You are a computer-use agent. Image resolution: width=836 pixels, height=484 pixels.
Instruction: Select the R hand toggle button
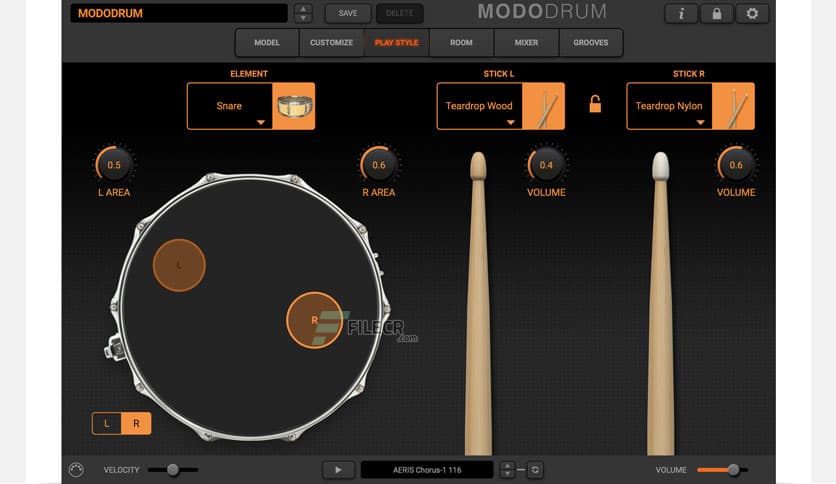pos(136,424)
